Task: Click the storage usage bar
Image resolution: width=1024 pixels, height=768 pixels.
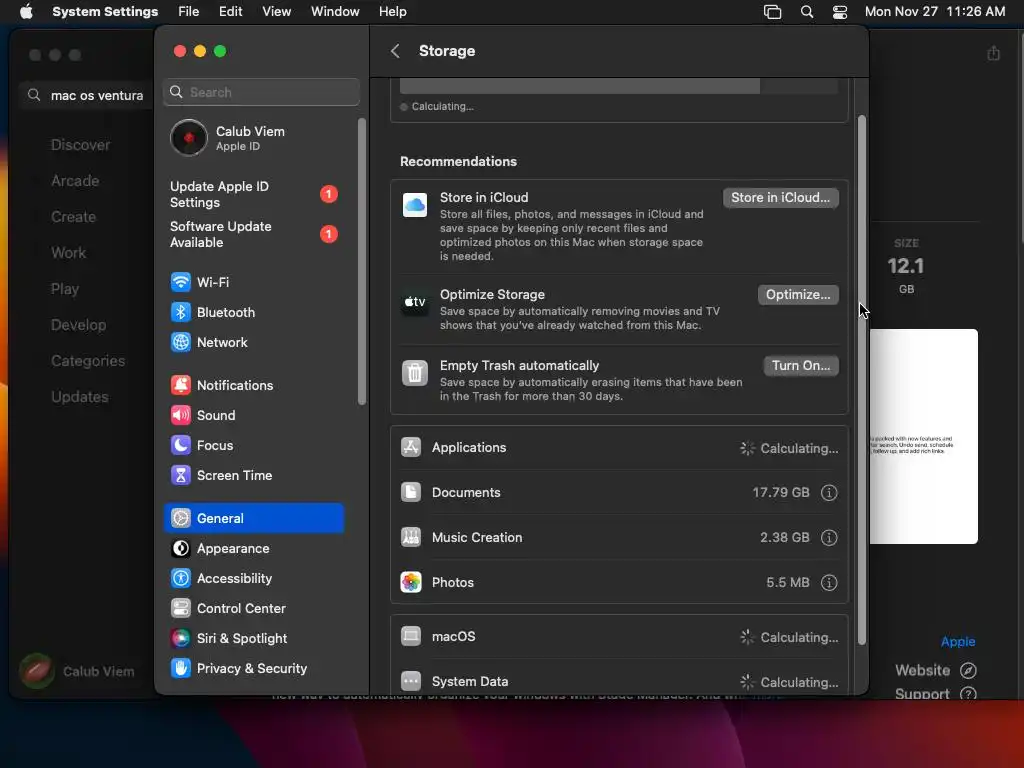Action: [618, 86]
